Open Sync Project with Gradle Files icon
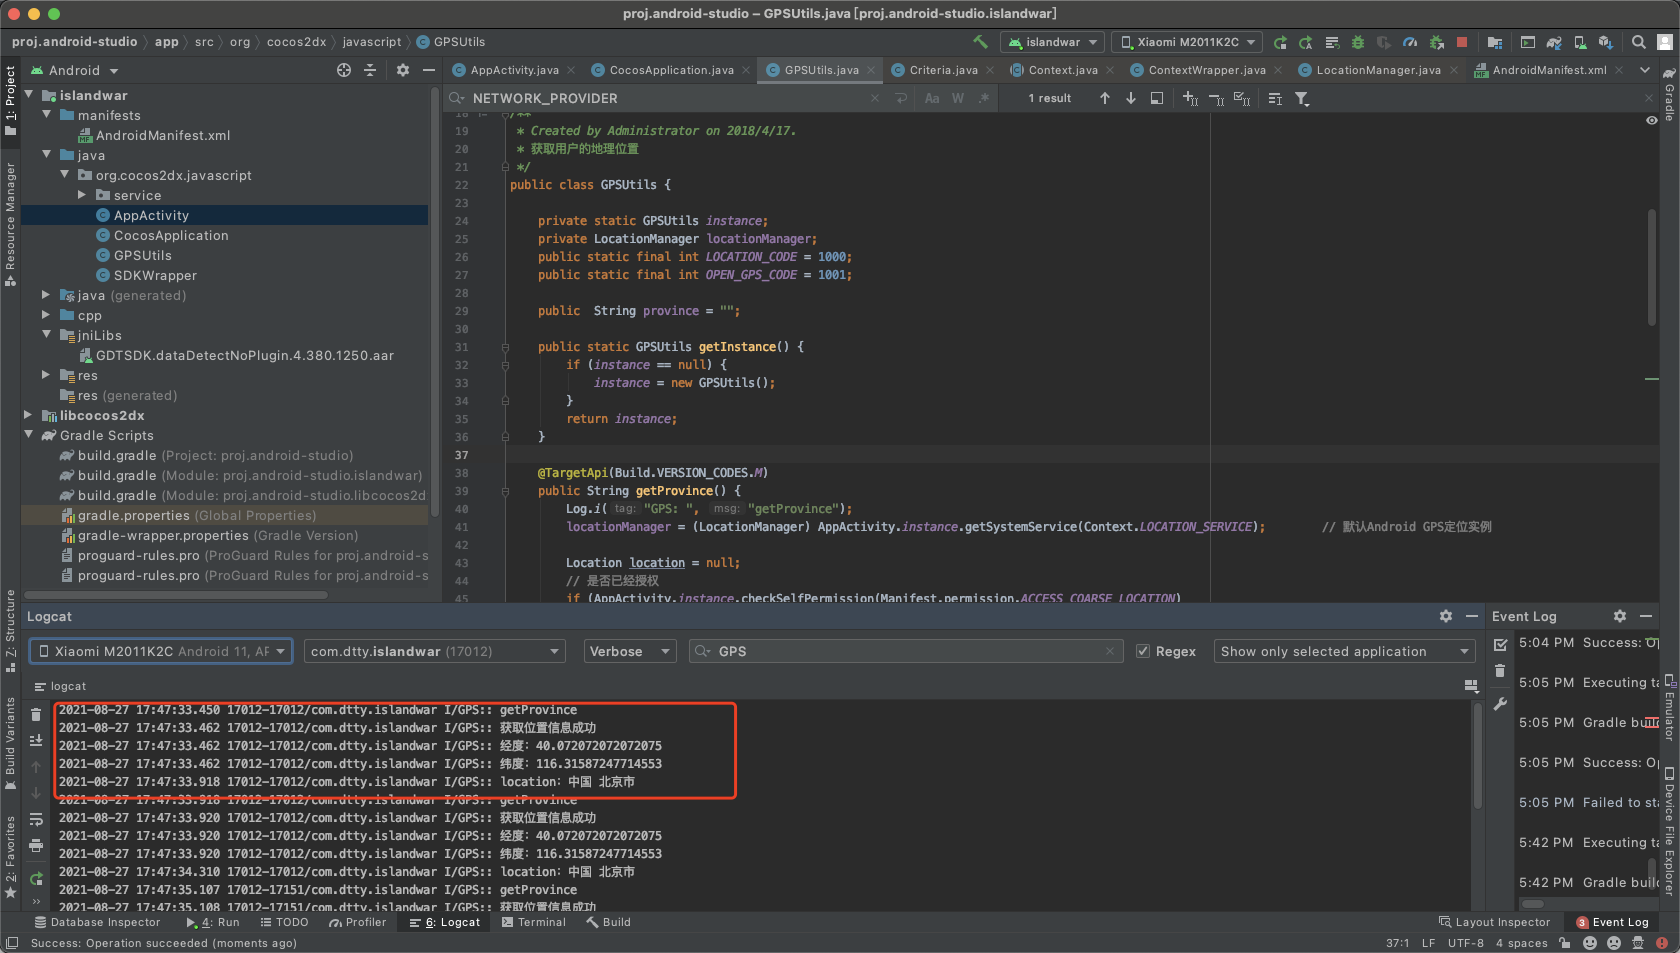The image size is (1680, 953). point(1553,42)
